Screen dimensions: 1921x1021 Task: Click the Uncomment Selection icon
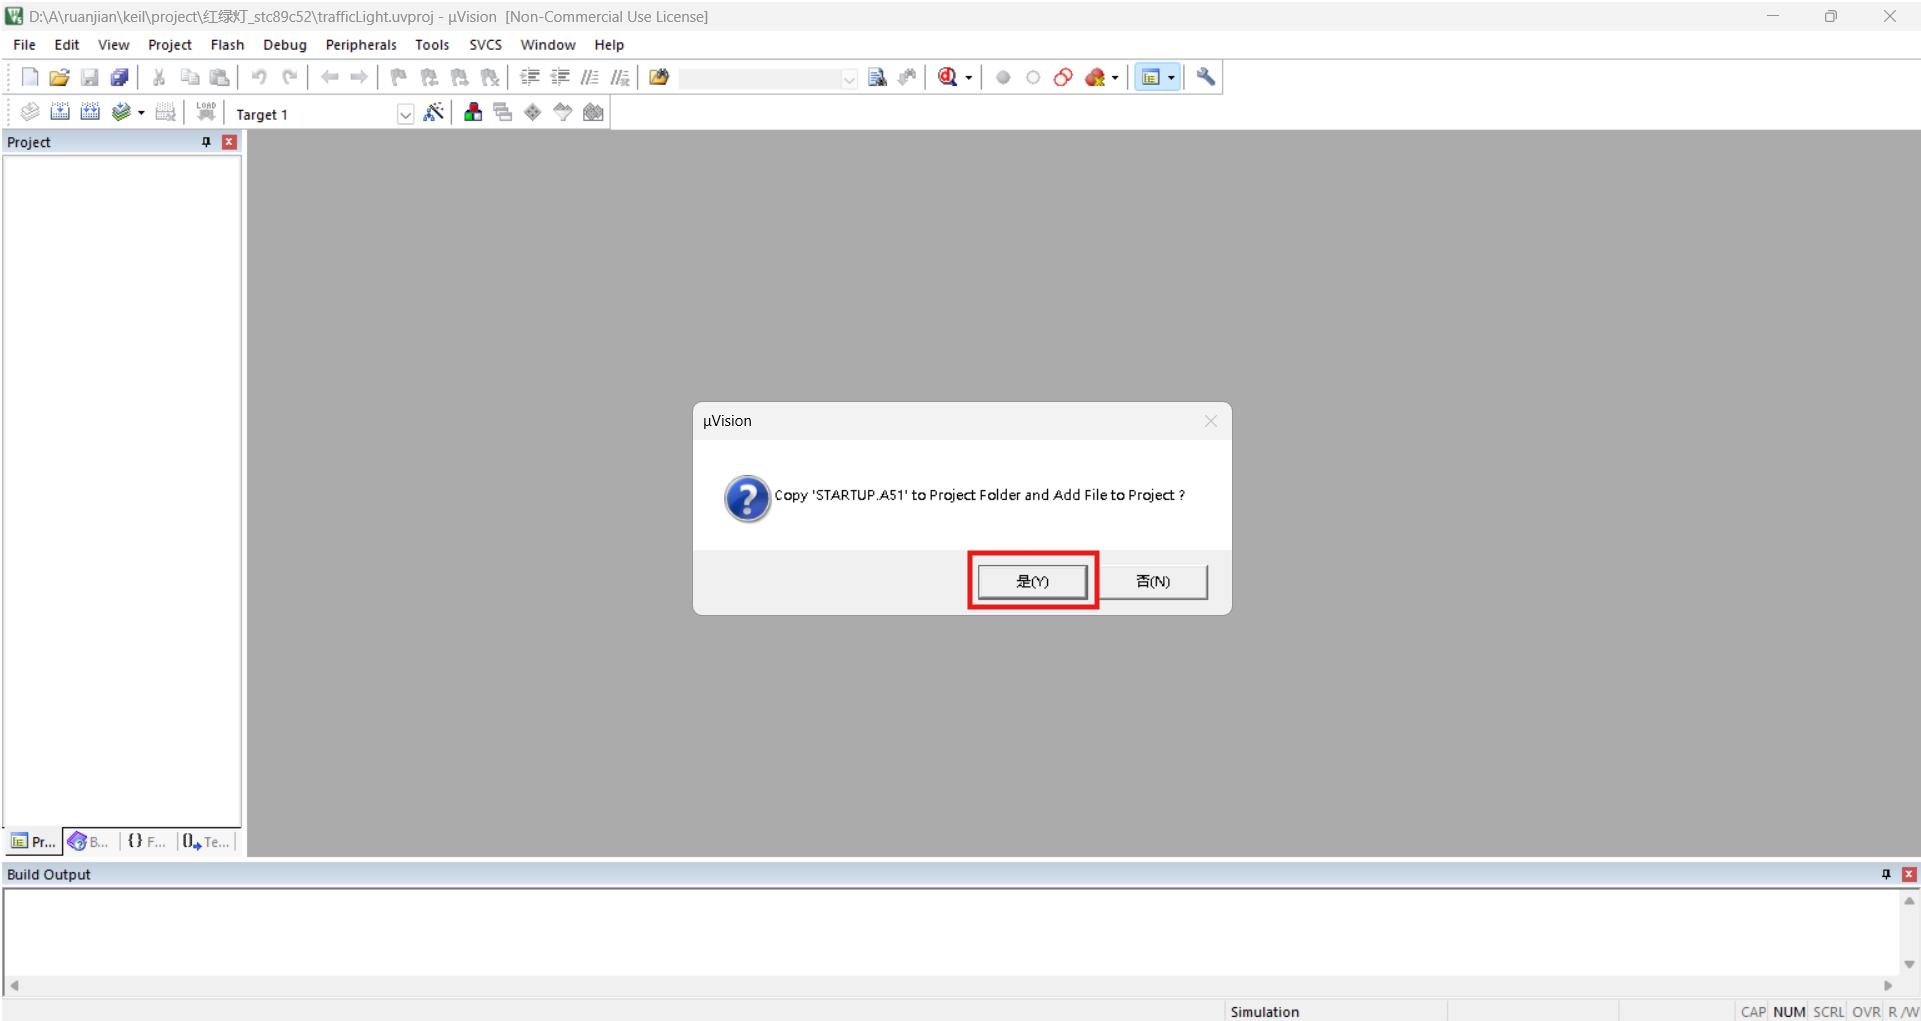pos(620,77)
